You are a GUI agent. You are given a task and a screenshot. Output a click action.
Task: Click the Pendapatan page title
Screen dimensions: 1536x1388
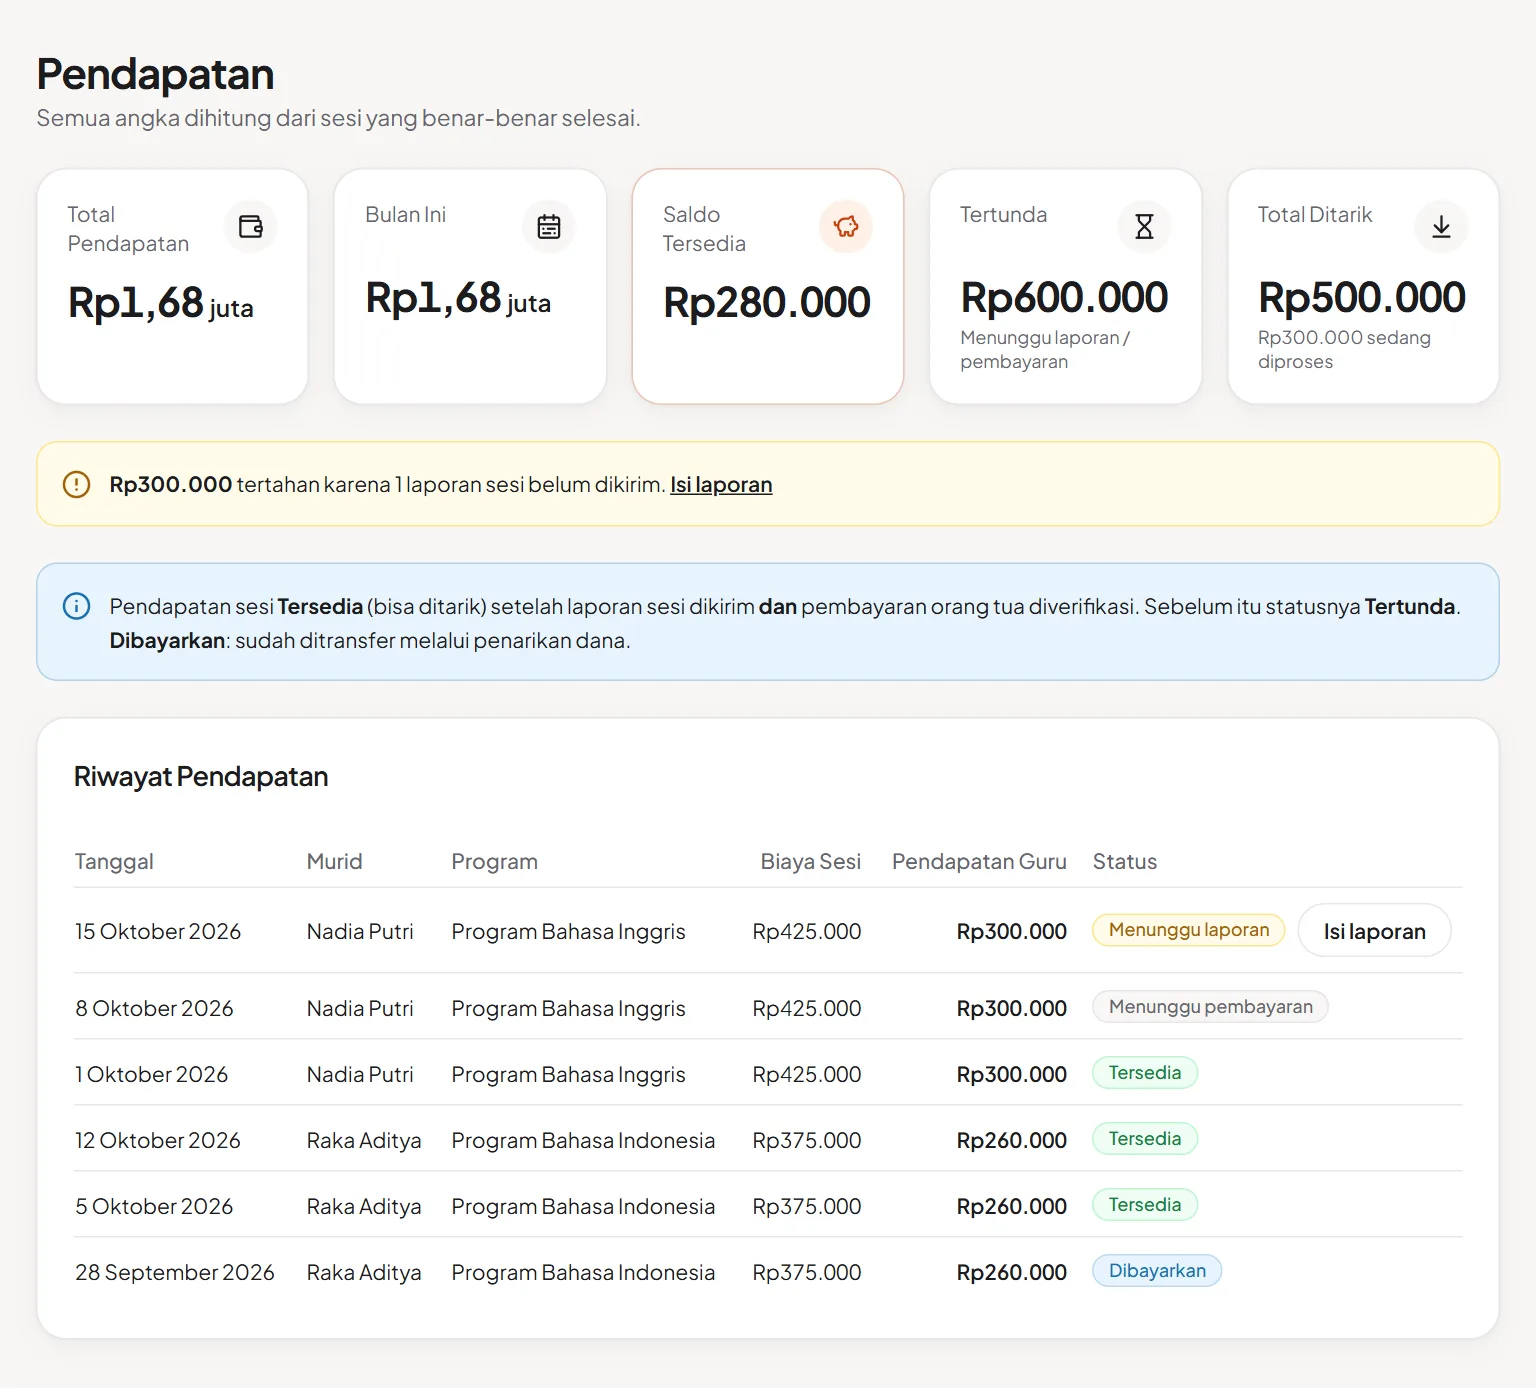[155, 75]
